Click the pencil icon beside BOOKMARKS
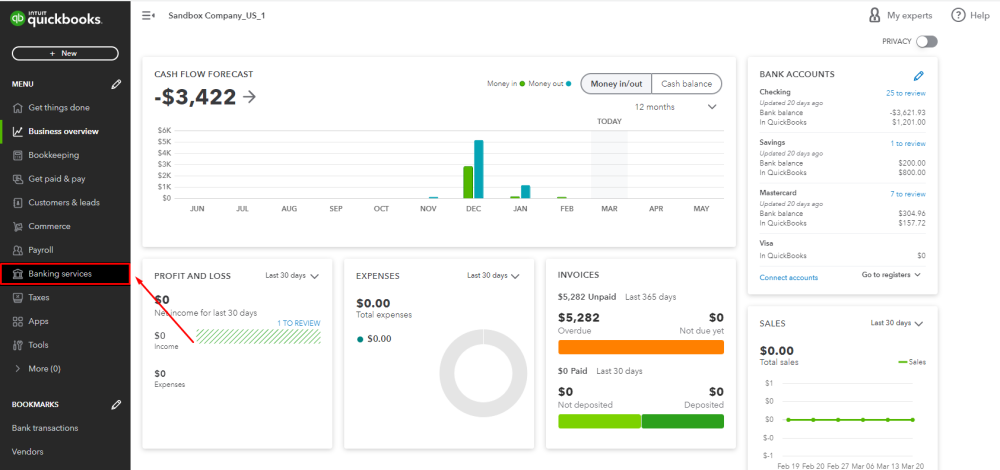Screen dimensions: 1000x470 [x=115, y=404]
